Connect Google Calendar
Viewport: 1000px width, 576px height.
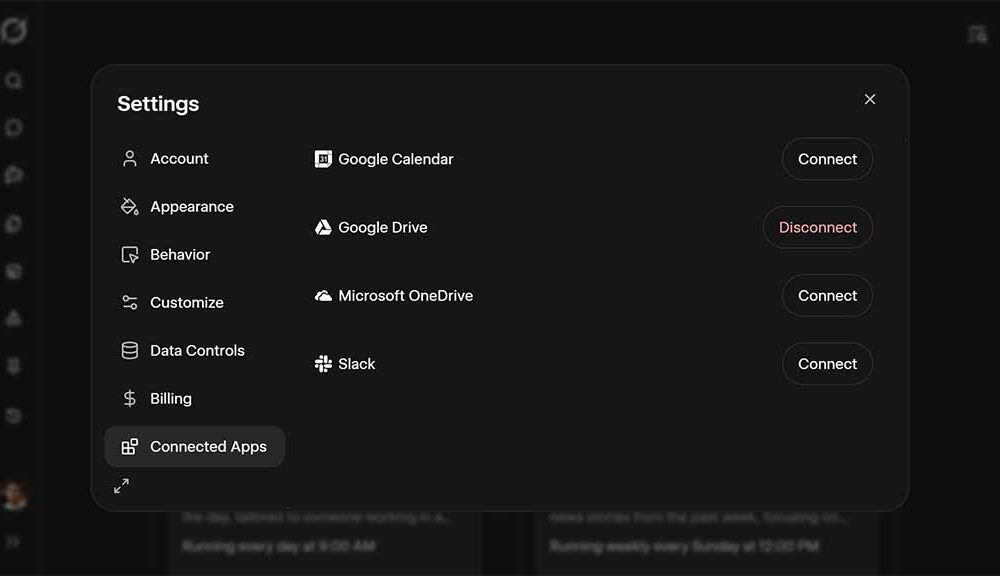(x=827, y=159)
